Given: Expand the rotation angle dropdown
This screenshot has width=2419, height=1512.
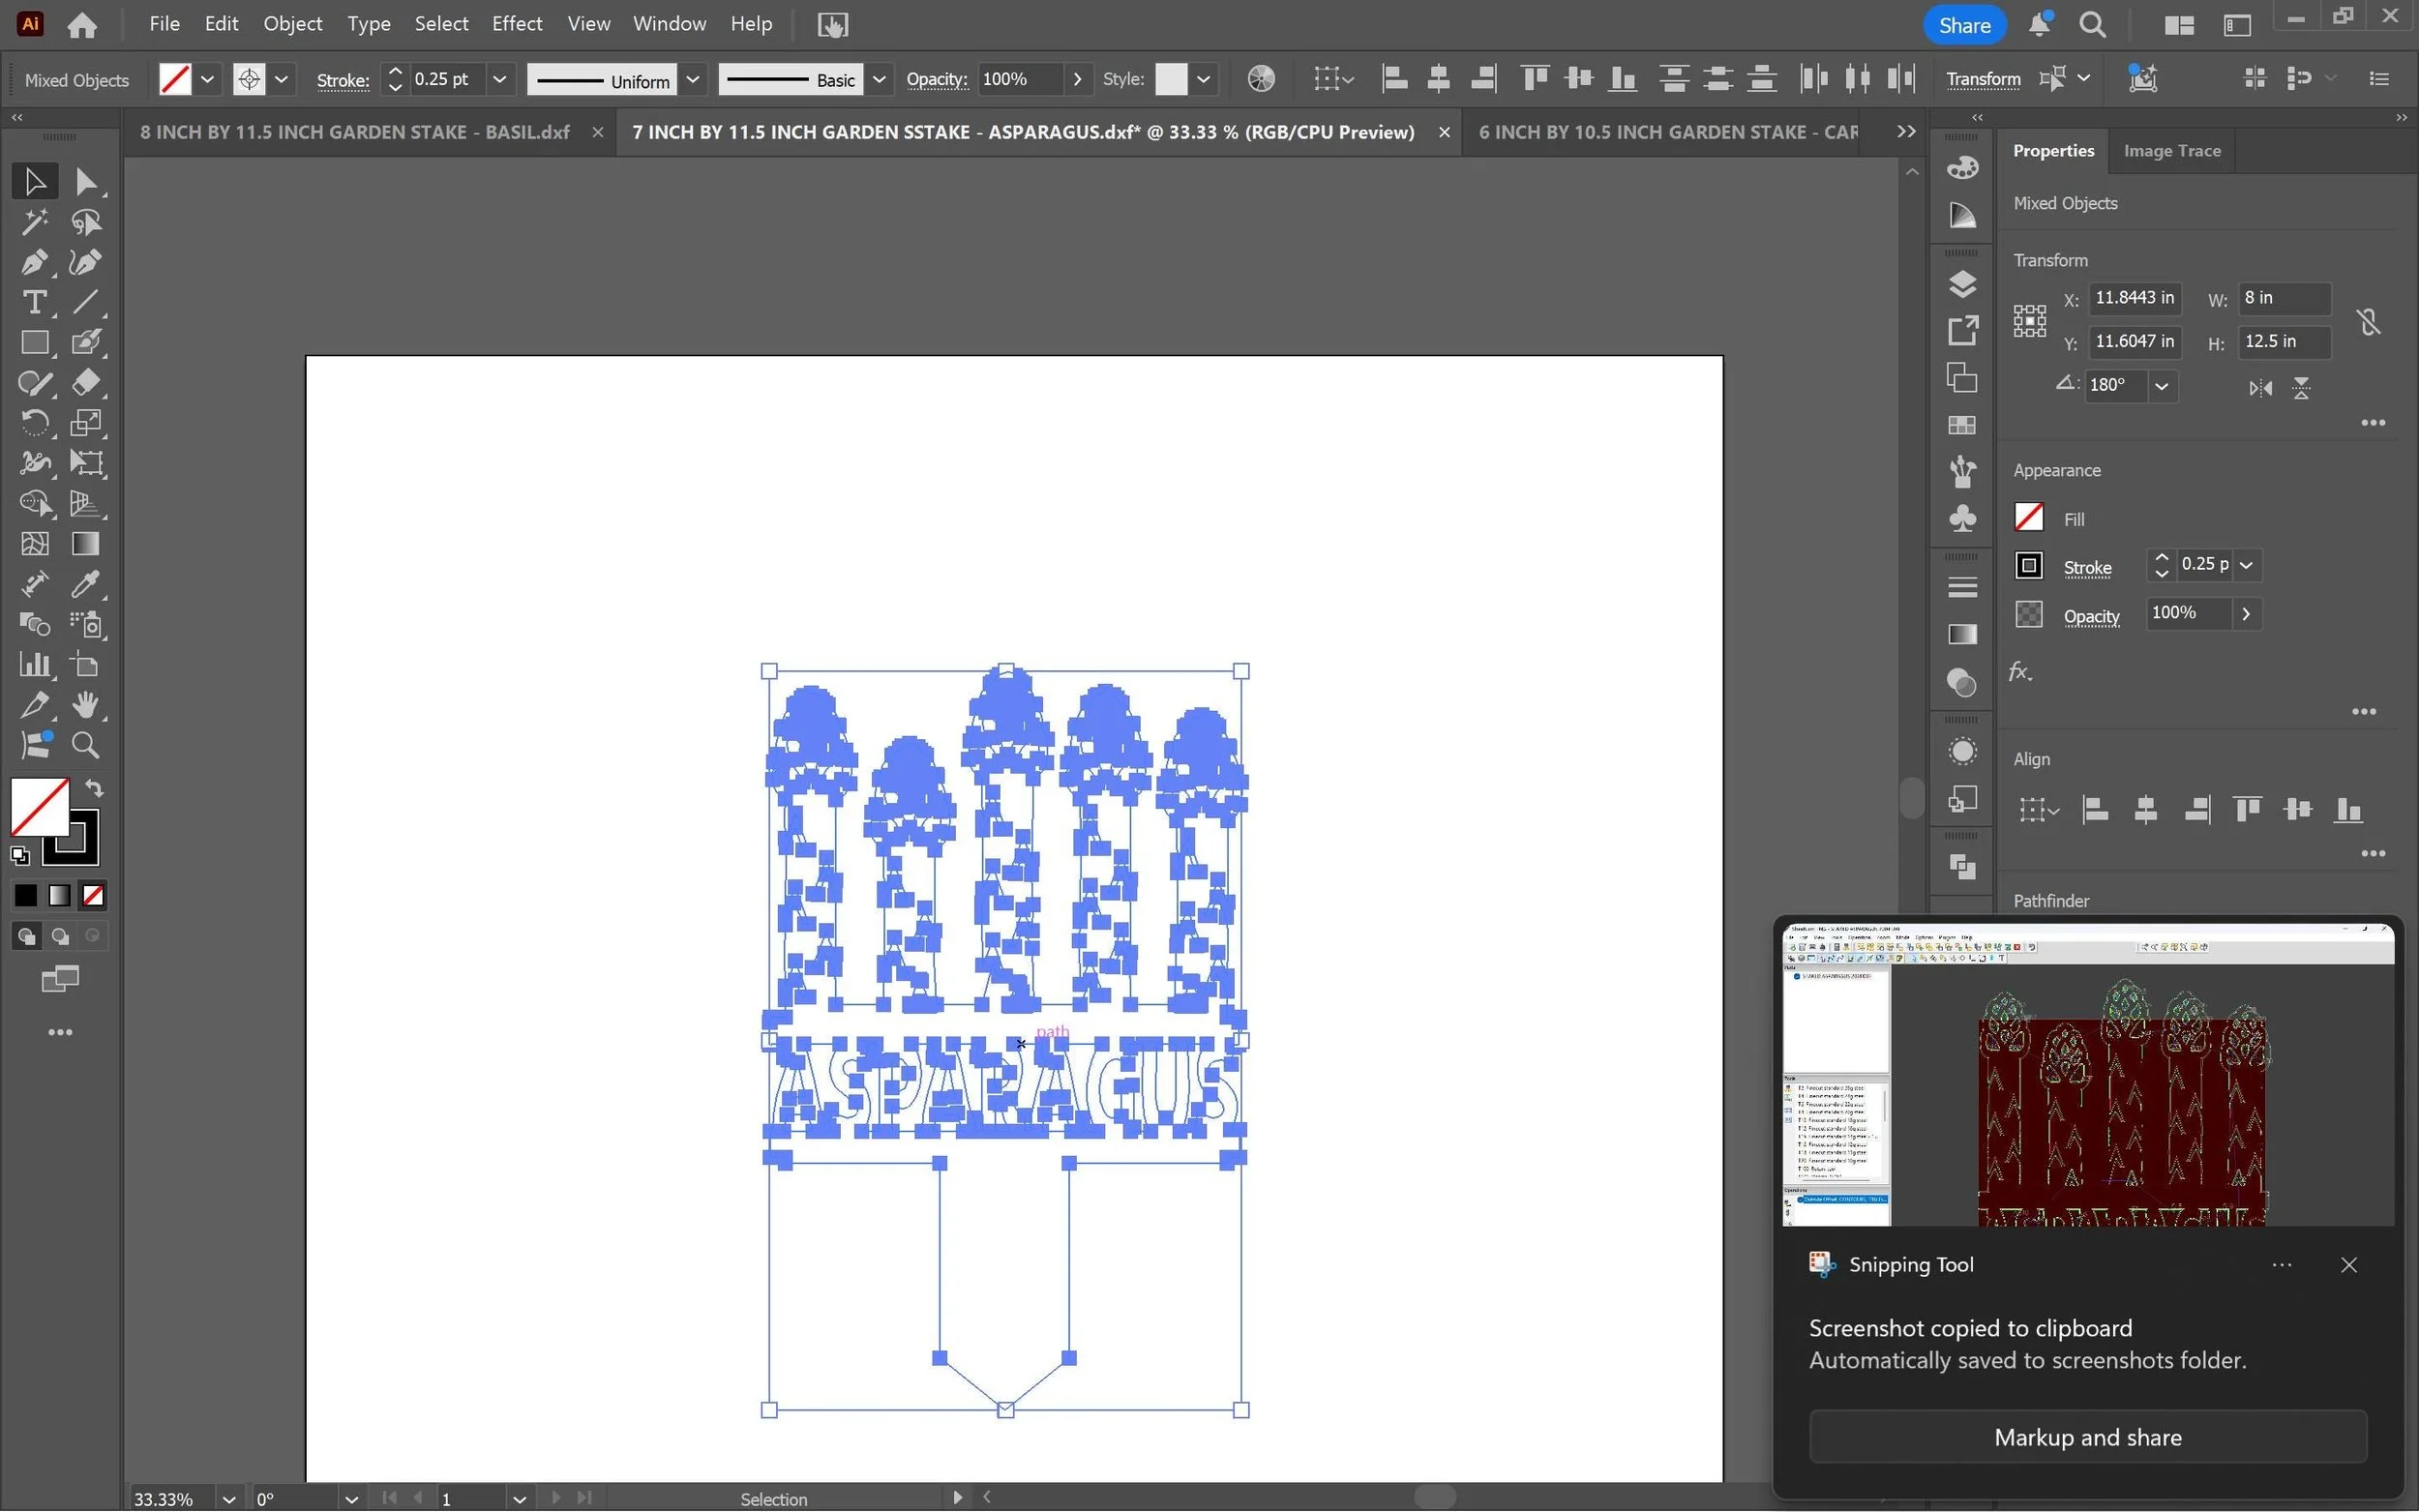Looking at the screenshot, I should [x=2161, y=386].
